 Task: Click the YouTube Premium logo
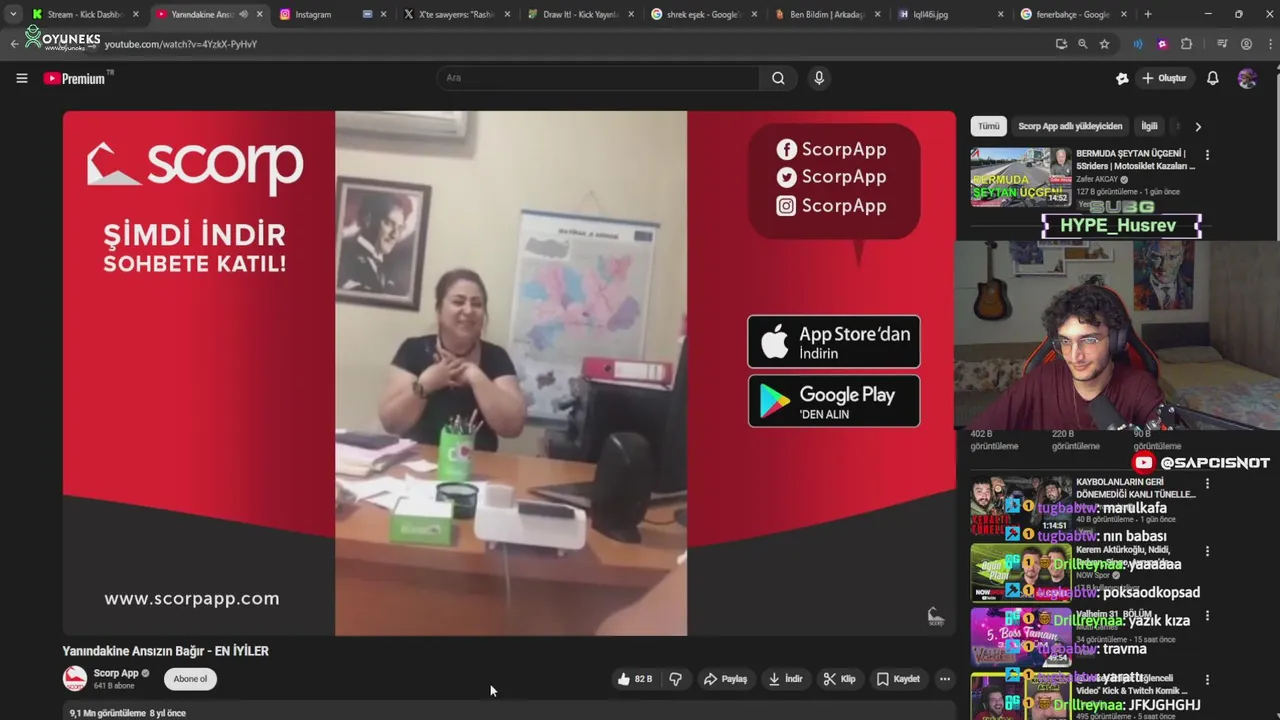[x=77, y=78]
